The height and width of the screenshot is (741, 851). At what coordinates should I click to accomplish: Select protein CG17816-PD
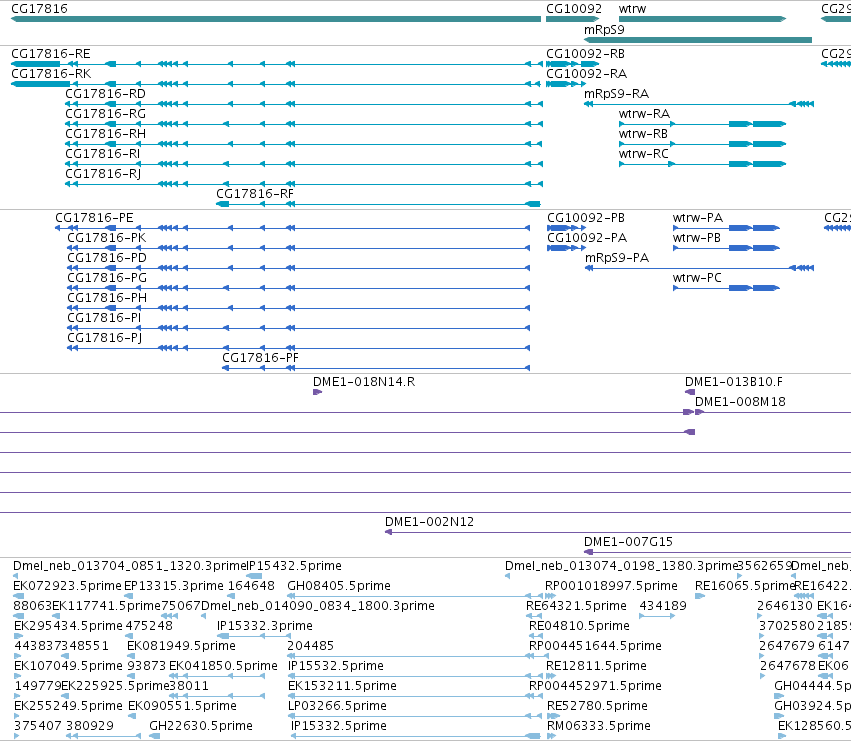(107, 258)
